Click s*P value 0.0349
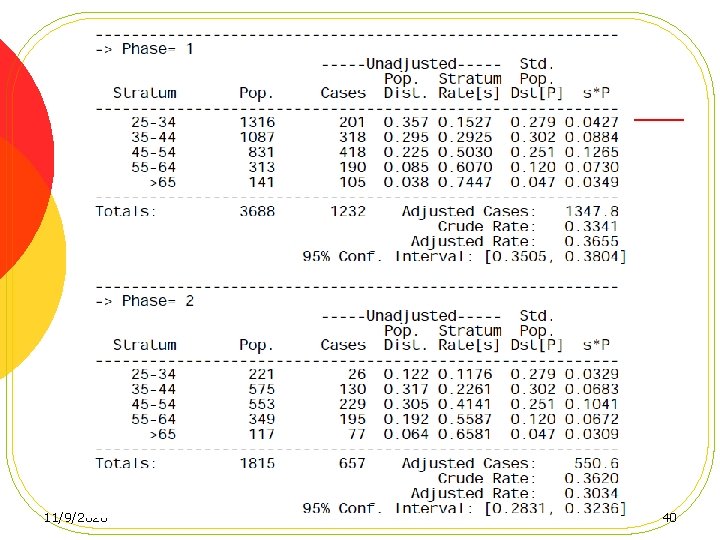Image resolution: width=720 pixels, height=540 pixels. coord(592,182)
